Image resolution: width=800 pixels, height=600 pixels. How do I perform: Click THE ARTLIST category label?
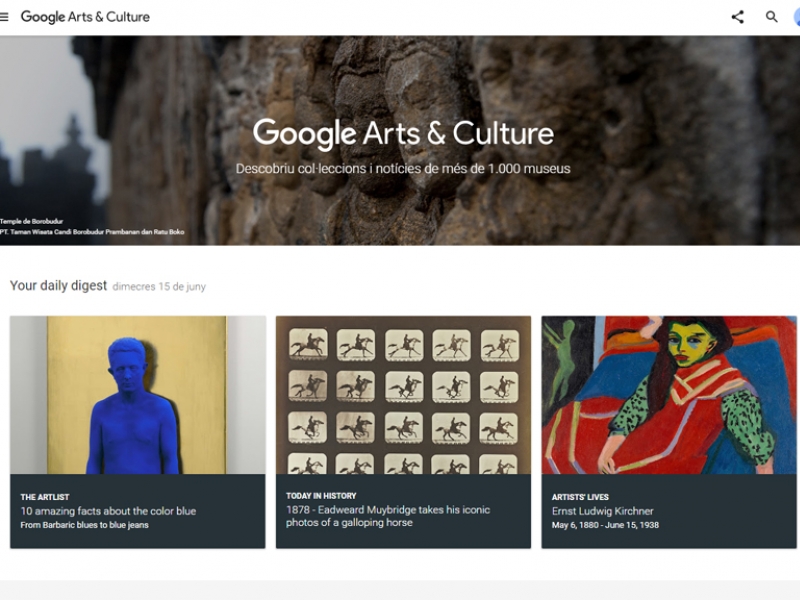(45, 497)
